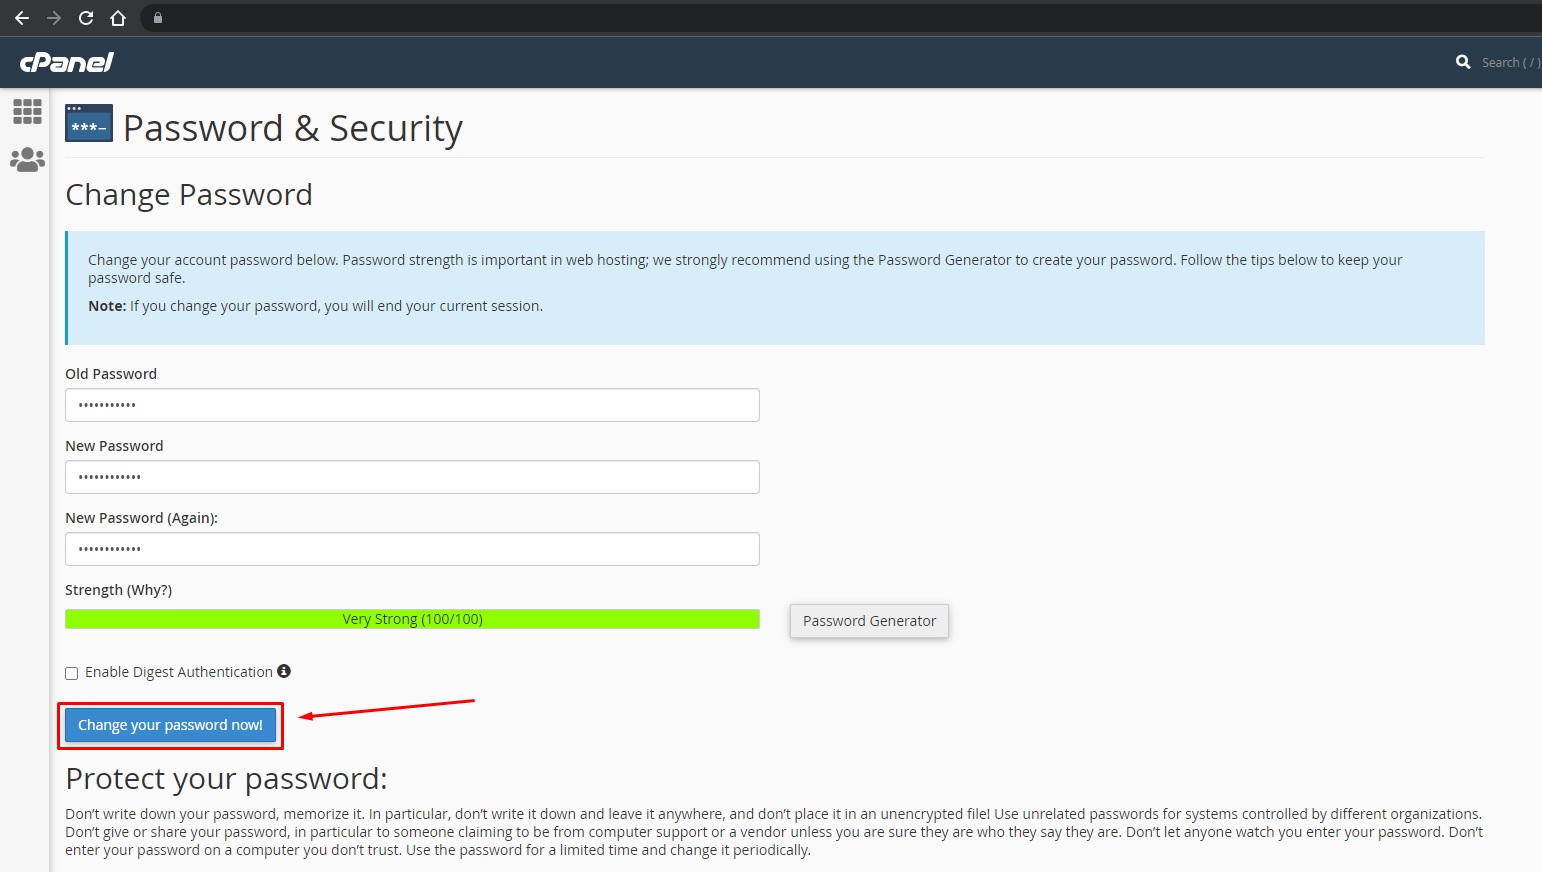This screenshot has height=872, width=1542.
Task: Click the browser back arrow
Action: [x=22, y=17]
